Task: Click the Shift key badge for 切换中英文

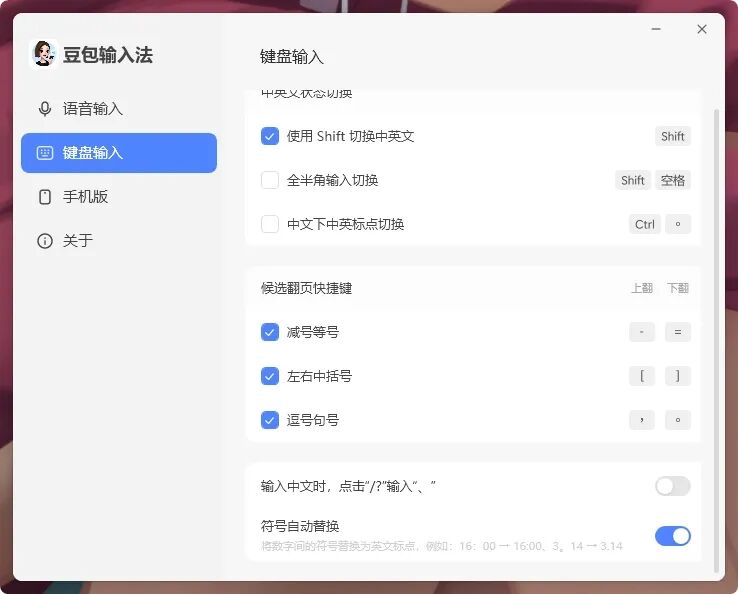Action: coord(673,136)
